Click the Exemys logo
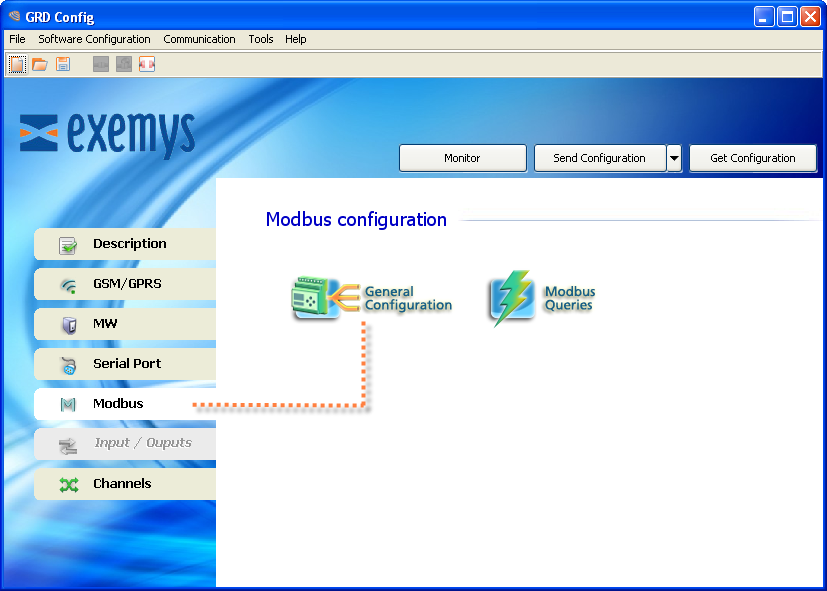 (x=107, y=133)
